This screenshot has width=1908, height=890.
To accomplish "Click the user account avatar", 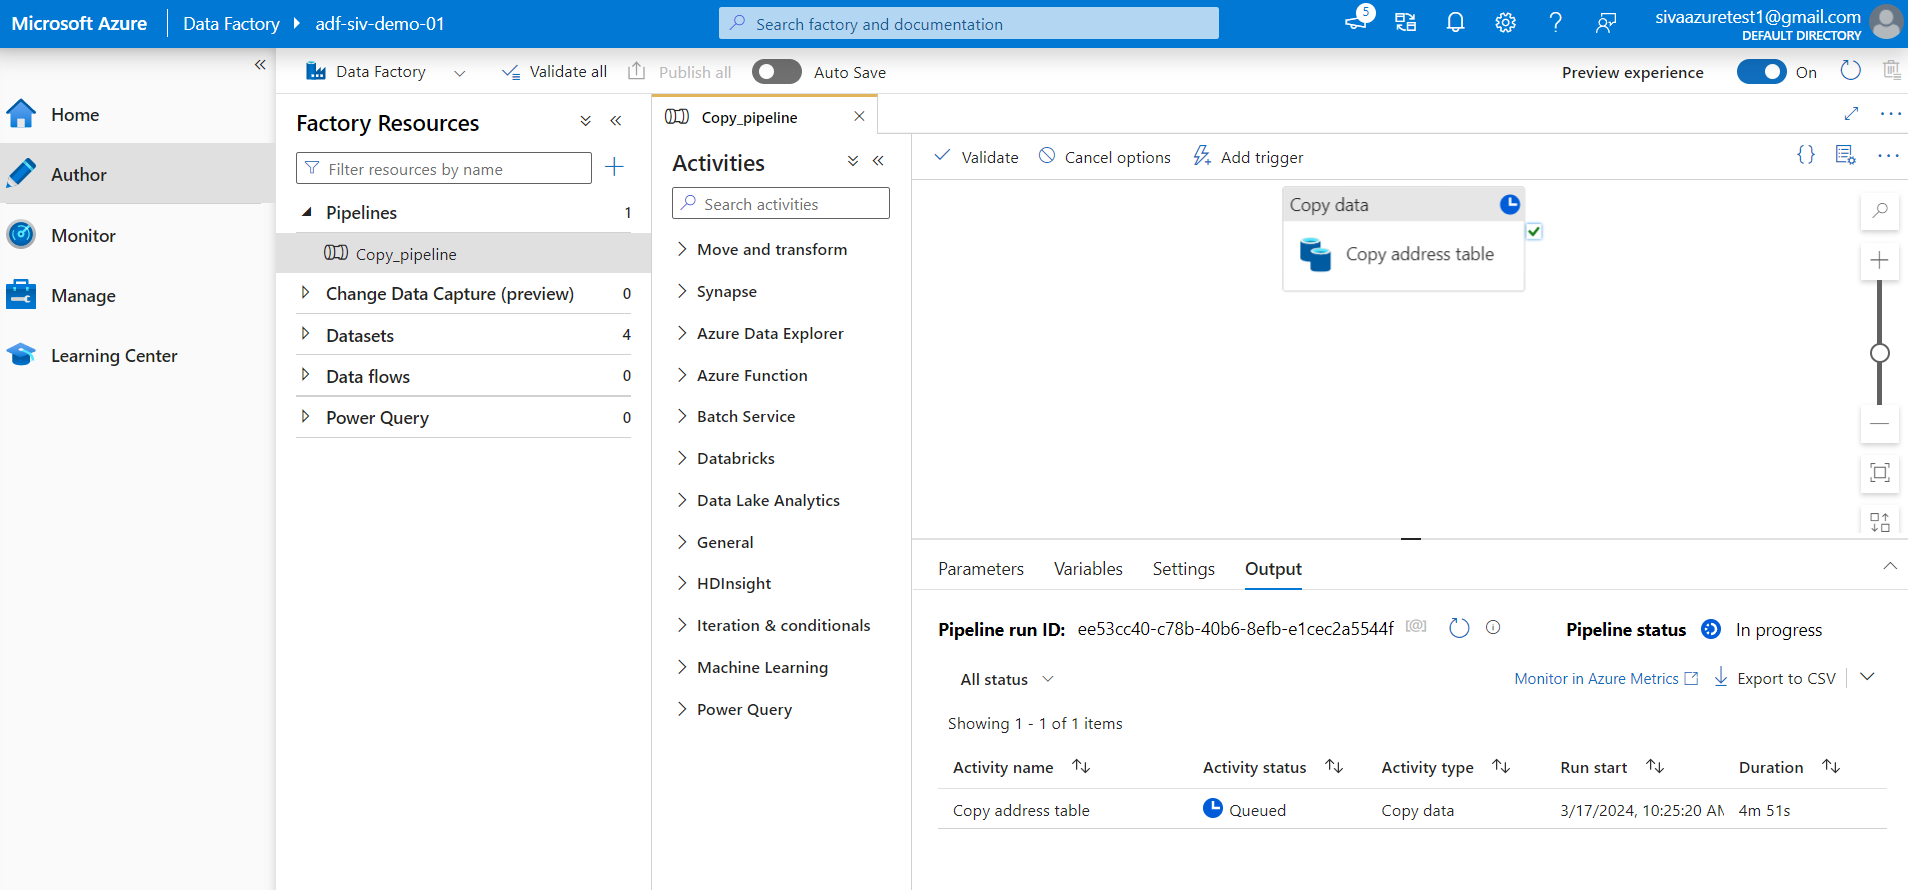I will 1886,22.
